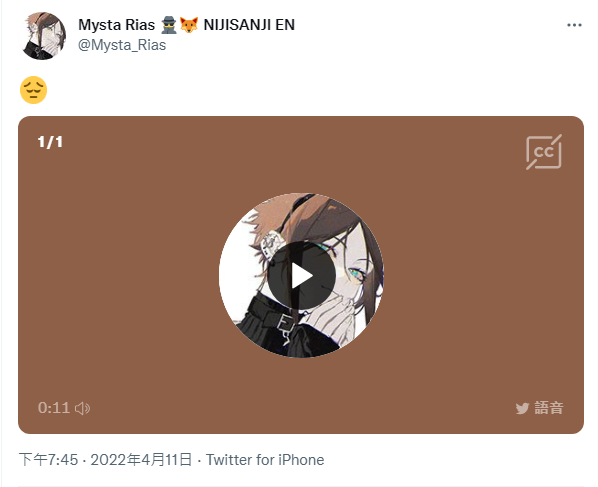The image size is (598, 487).
Task: Click the 0:11 duration indicator
Action: (54, 408)
